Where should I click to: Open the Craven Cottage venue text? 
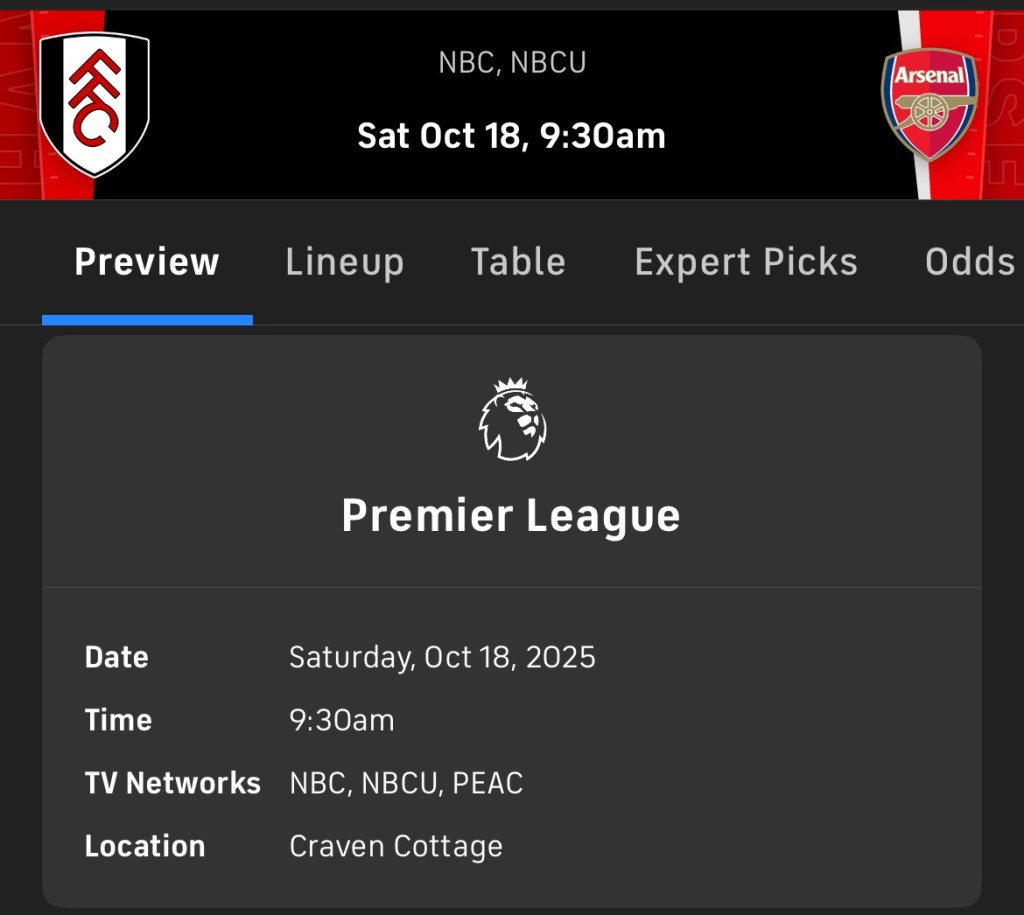coord(396,846)
